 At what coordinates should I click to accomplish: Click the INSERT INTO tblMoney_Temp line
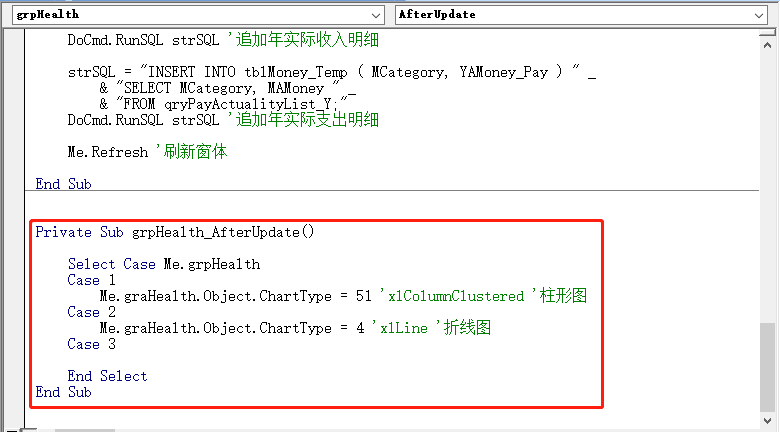(x=331, y=72)
